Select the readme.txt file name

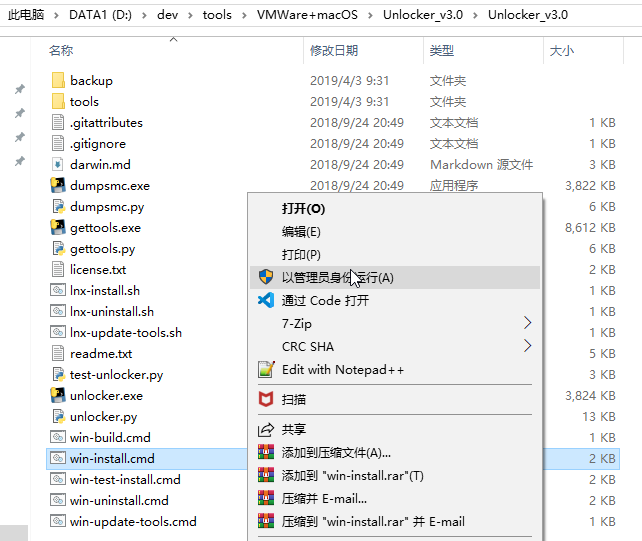tap(101, 353)
